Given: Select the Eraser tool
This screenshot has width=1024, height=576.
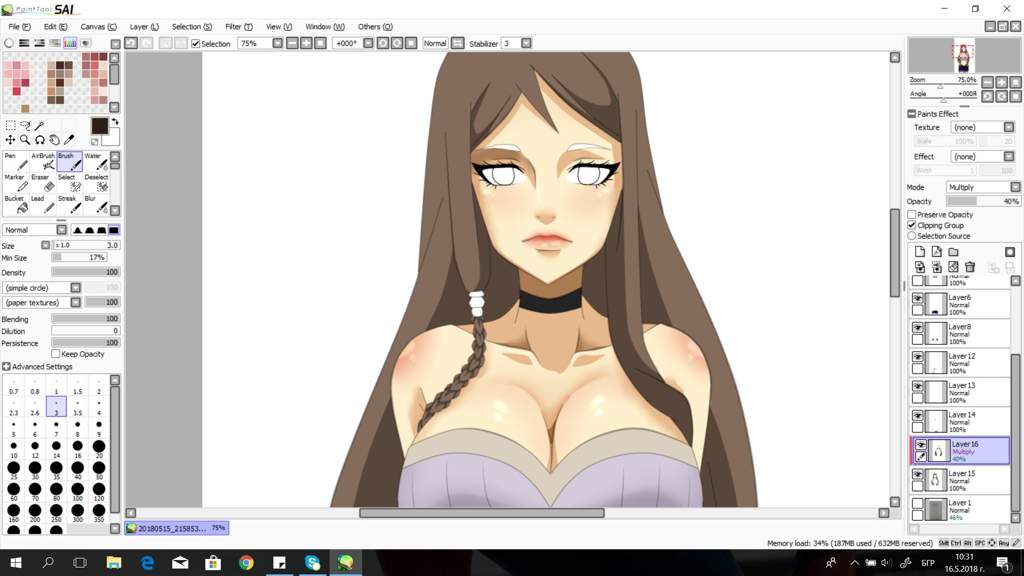Looking at the screenshot, I should [43, 182].
